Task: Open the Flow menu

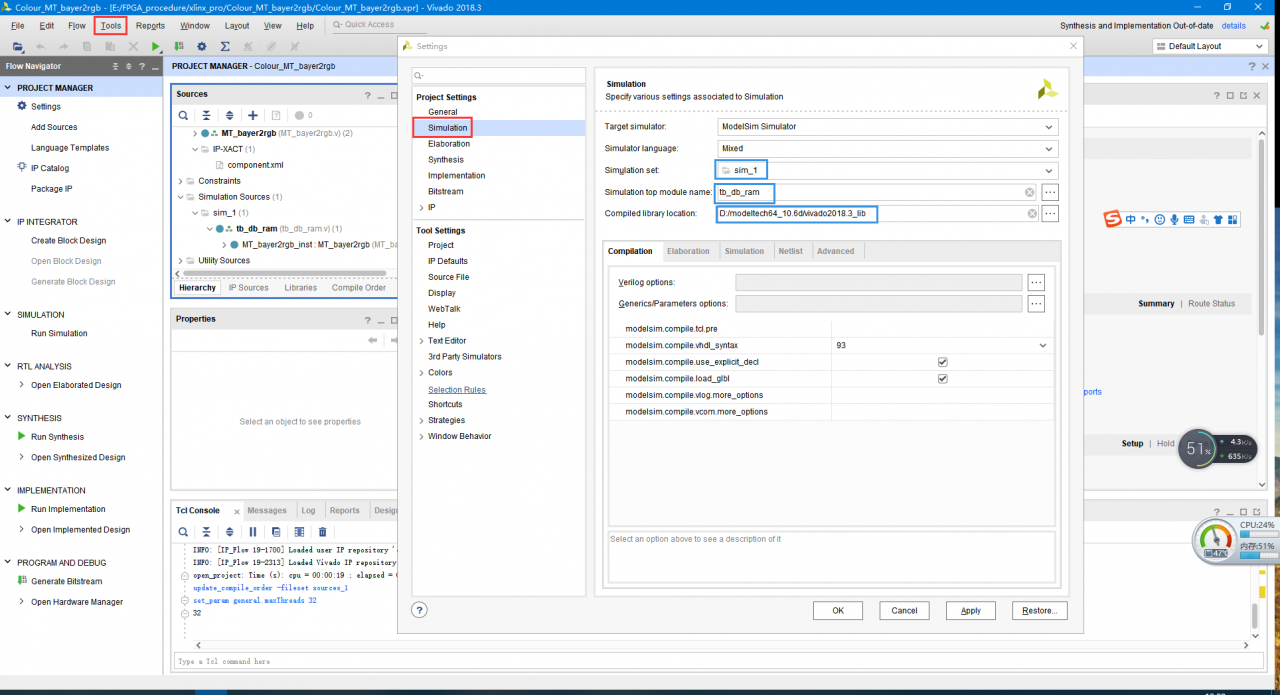Action: click(x=77, y=25)
